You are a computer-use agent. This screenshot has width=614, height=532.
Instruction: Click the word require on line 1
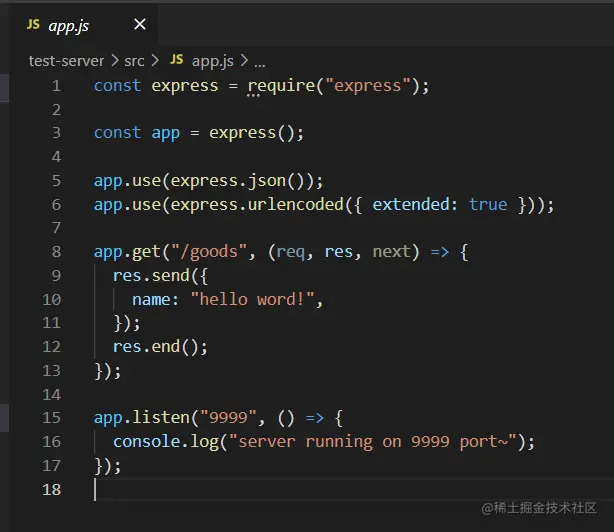281,86
